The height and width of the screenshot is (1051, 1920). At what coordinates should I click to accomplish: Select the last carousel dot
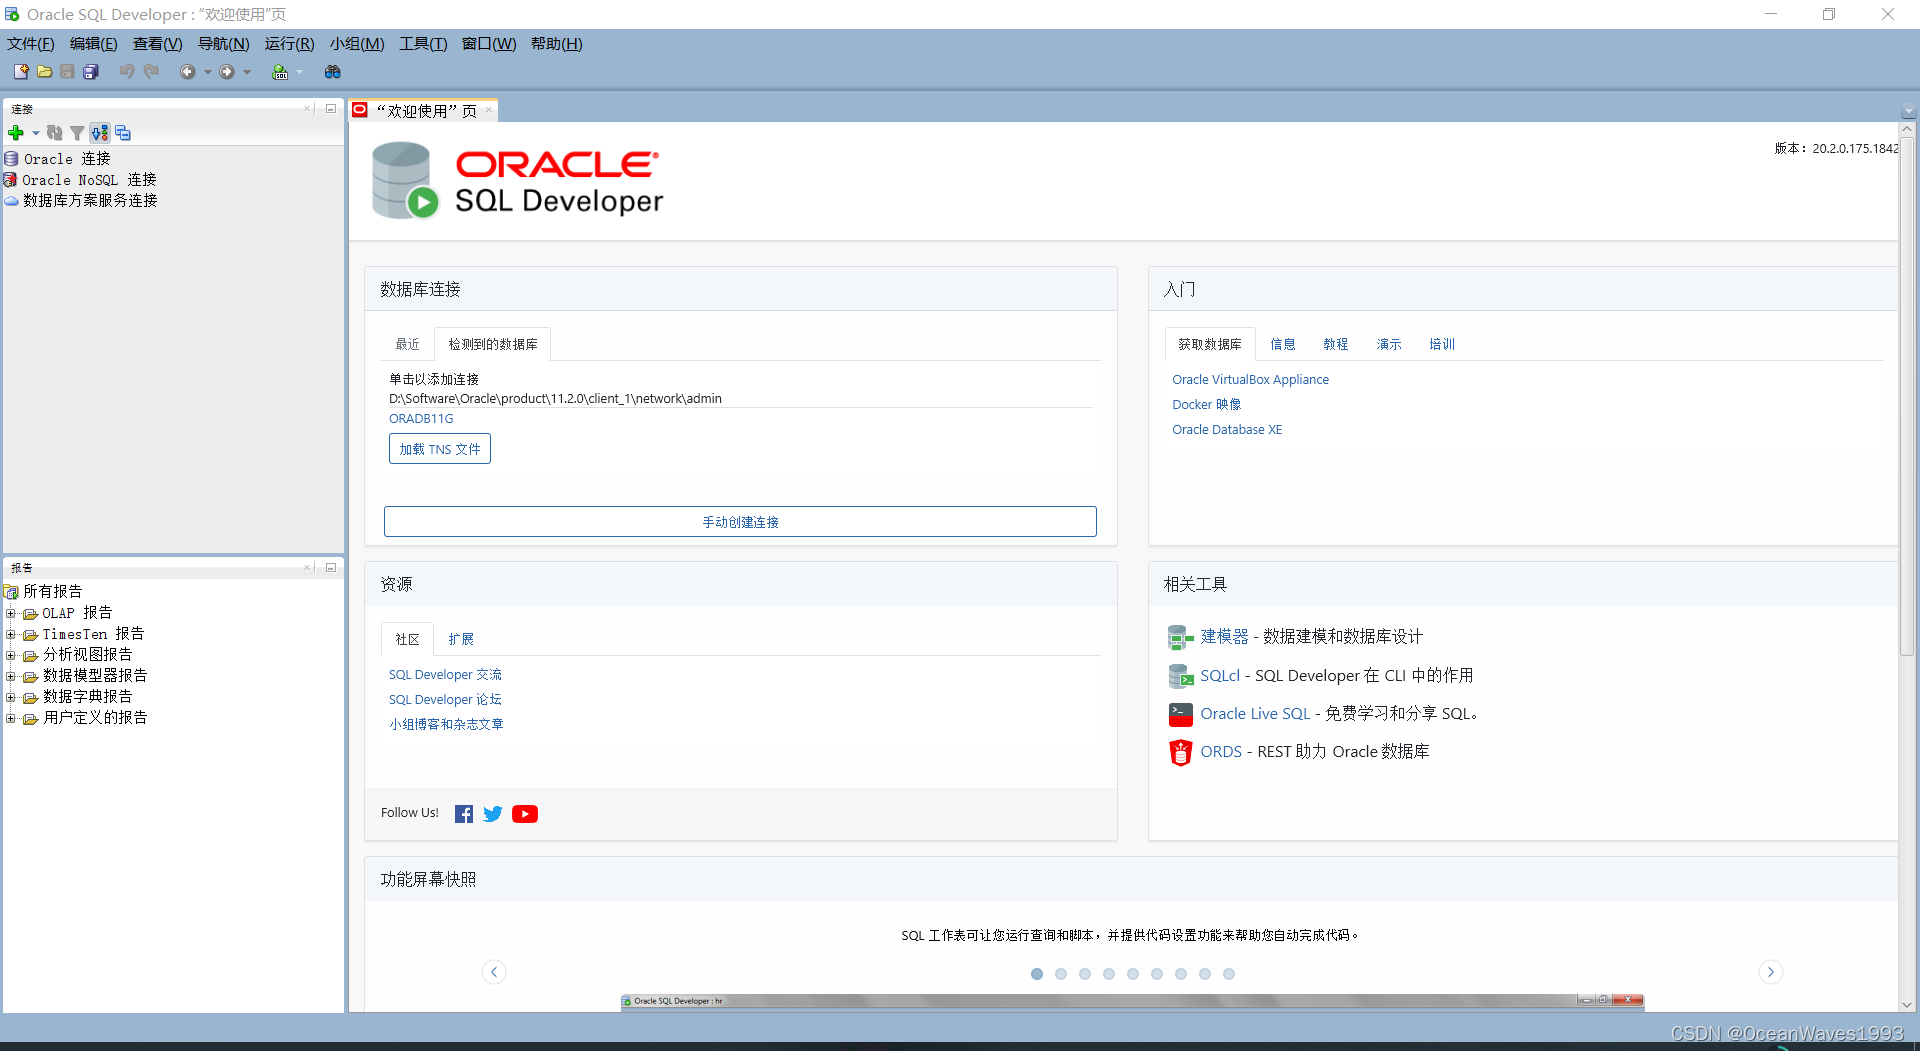coord(1229,974)
